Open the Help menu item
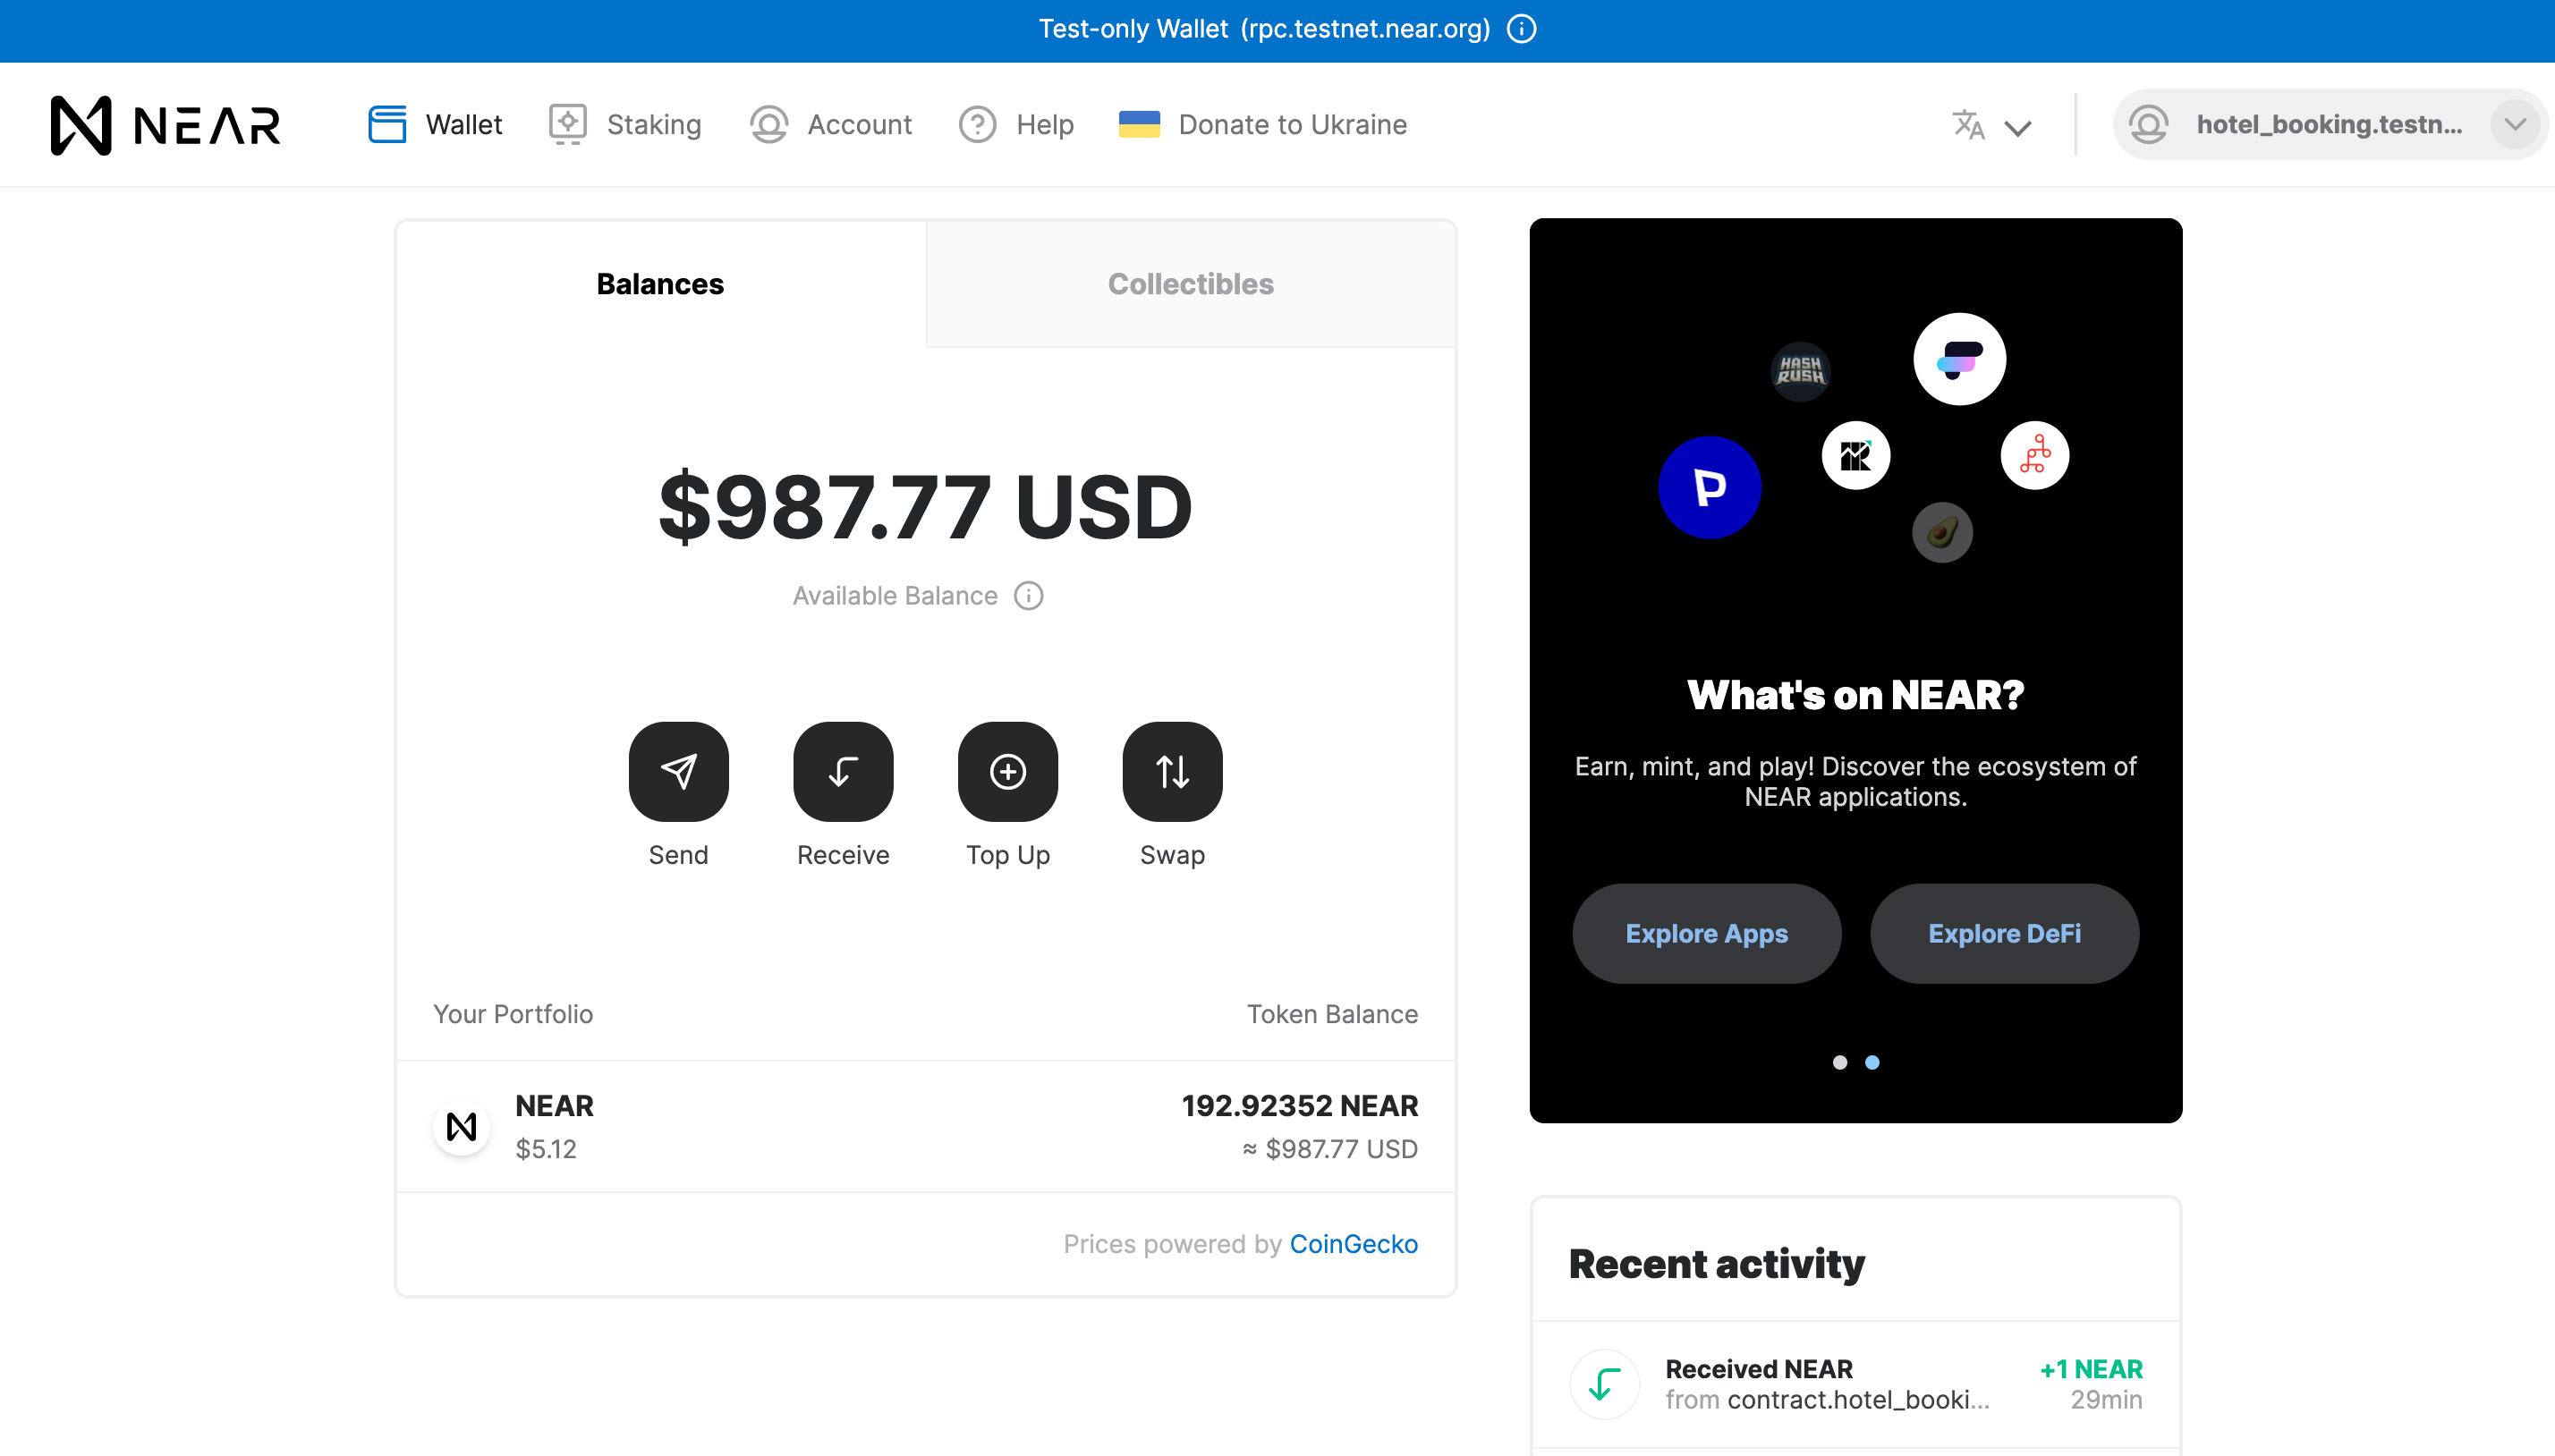Screen dimensions: 2555x1456 coord(1016,124)
